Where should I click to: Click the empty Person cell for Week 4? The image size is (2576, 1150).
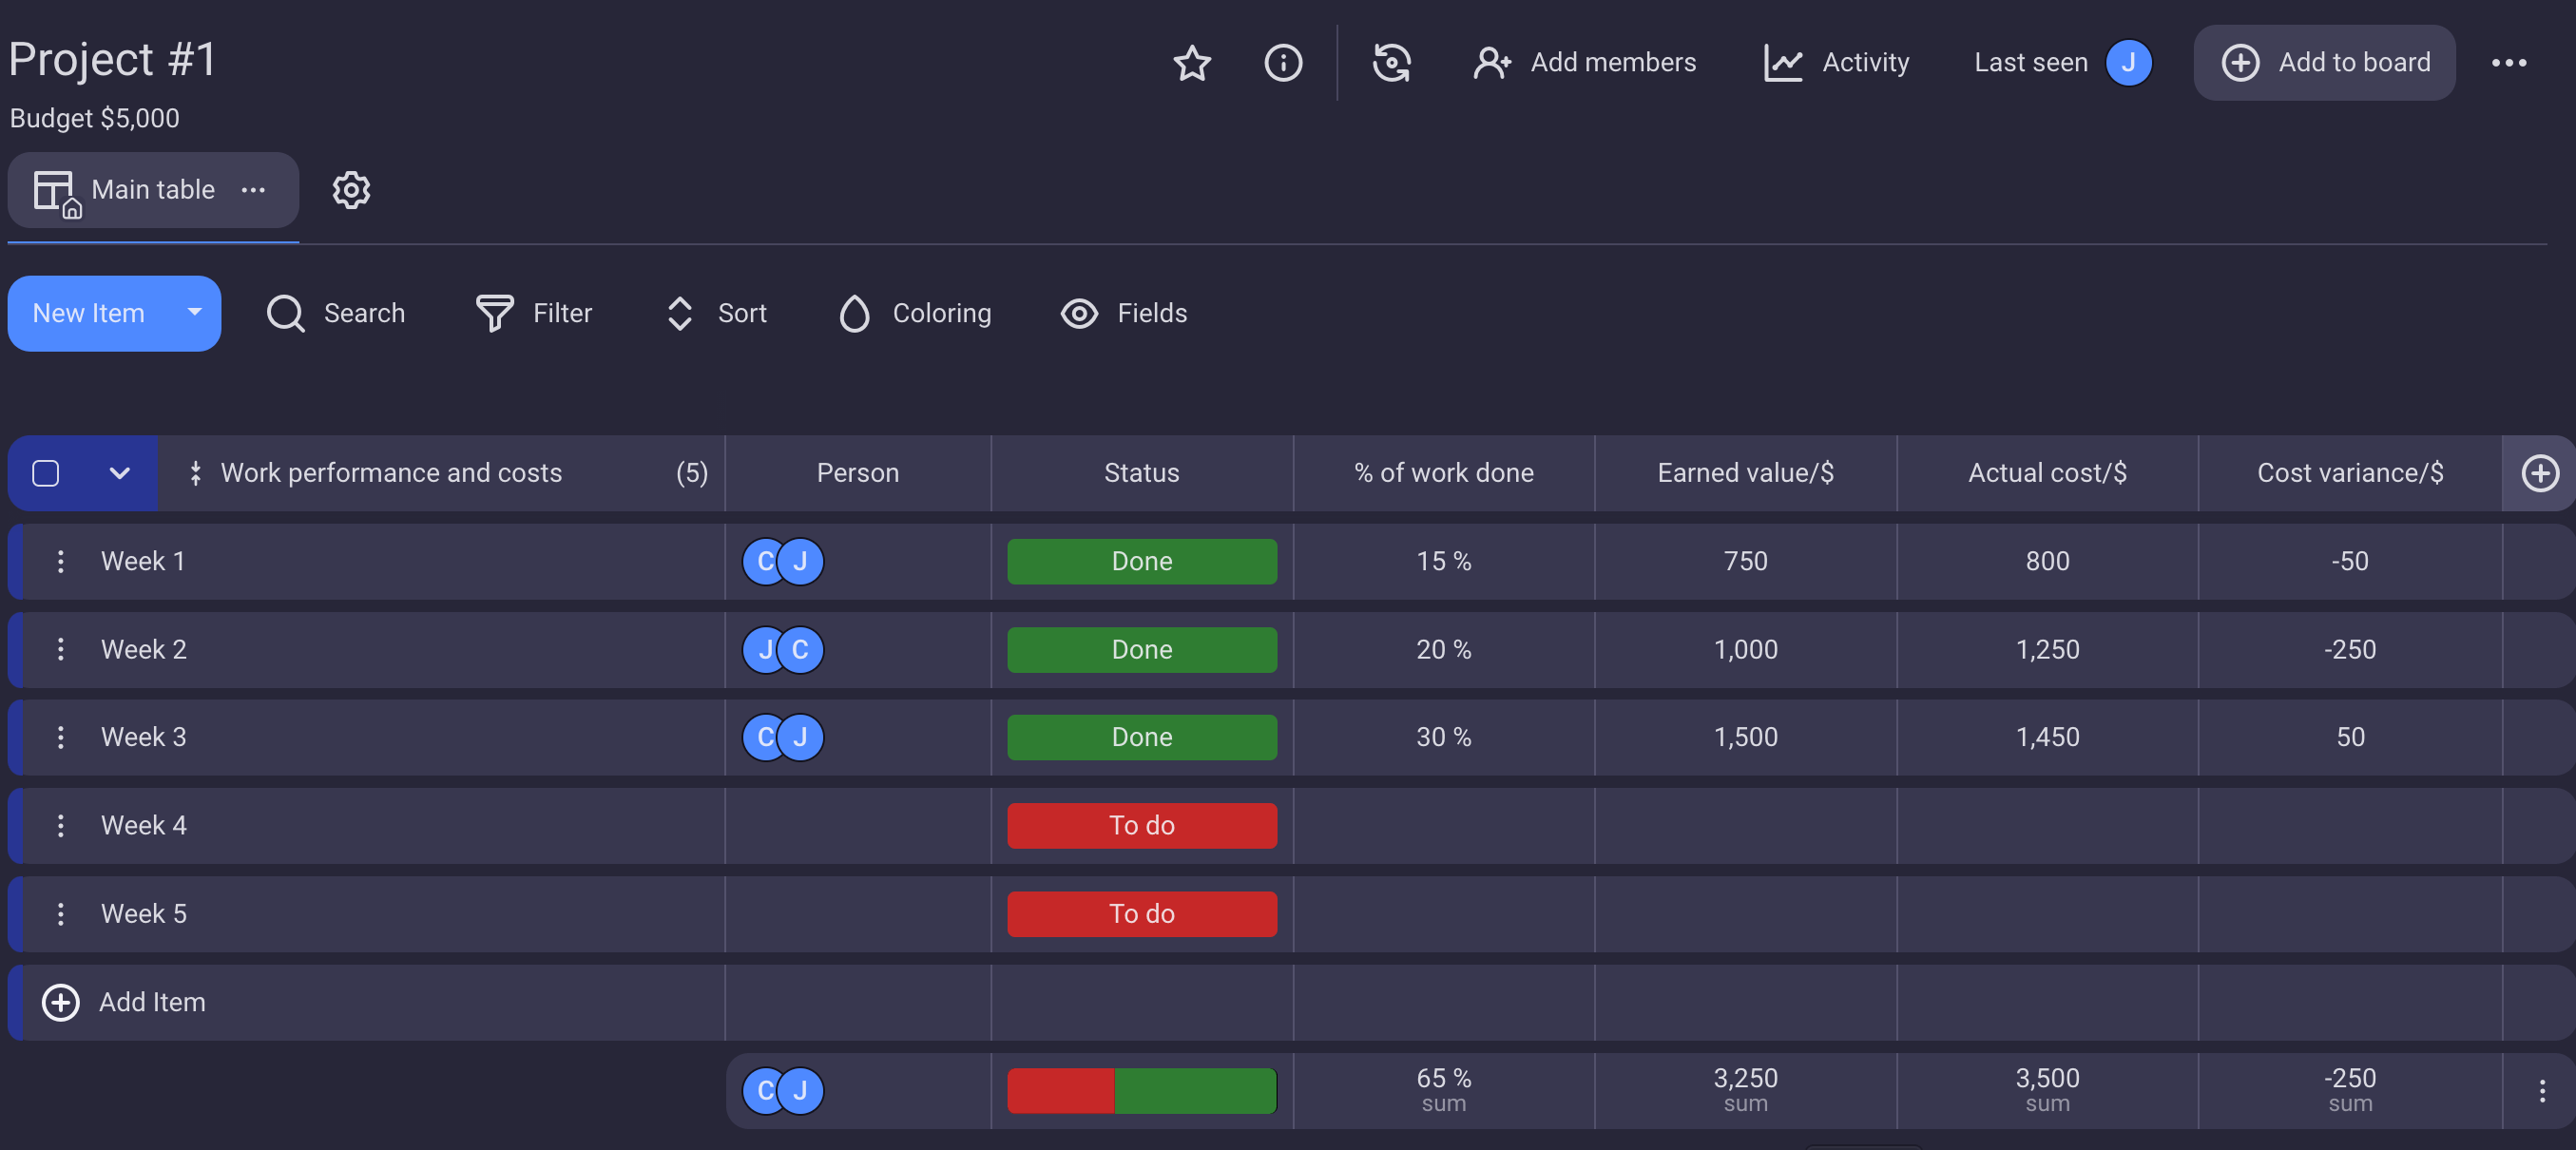857,825
